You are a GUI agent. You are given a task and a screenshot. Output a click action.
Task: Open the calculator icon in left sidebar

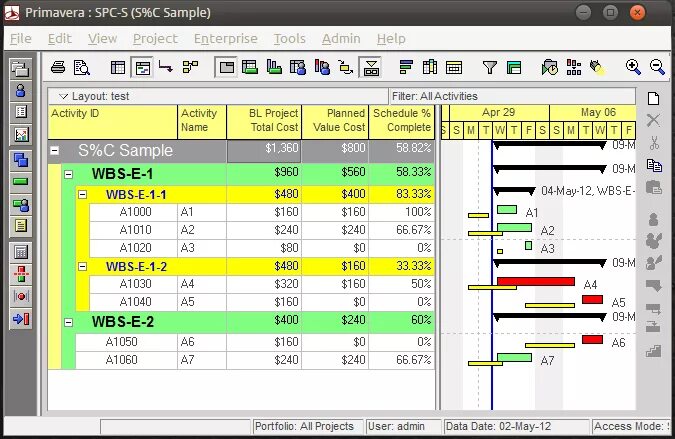tap(21, 252)
